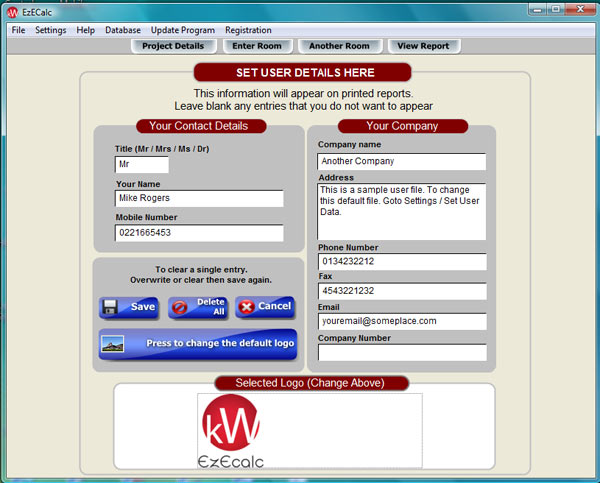Click the EzECalc app icon in title bar

click(12, 12)
